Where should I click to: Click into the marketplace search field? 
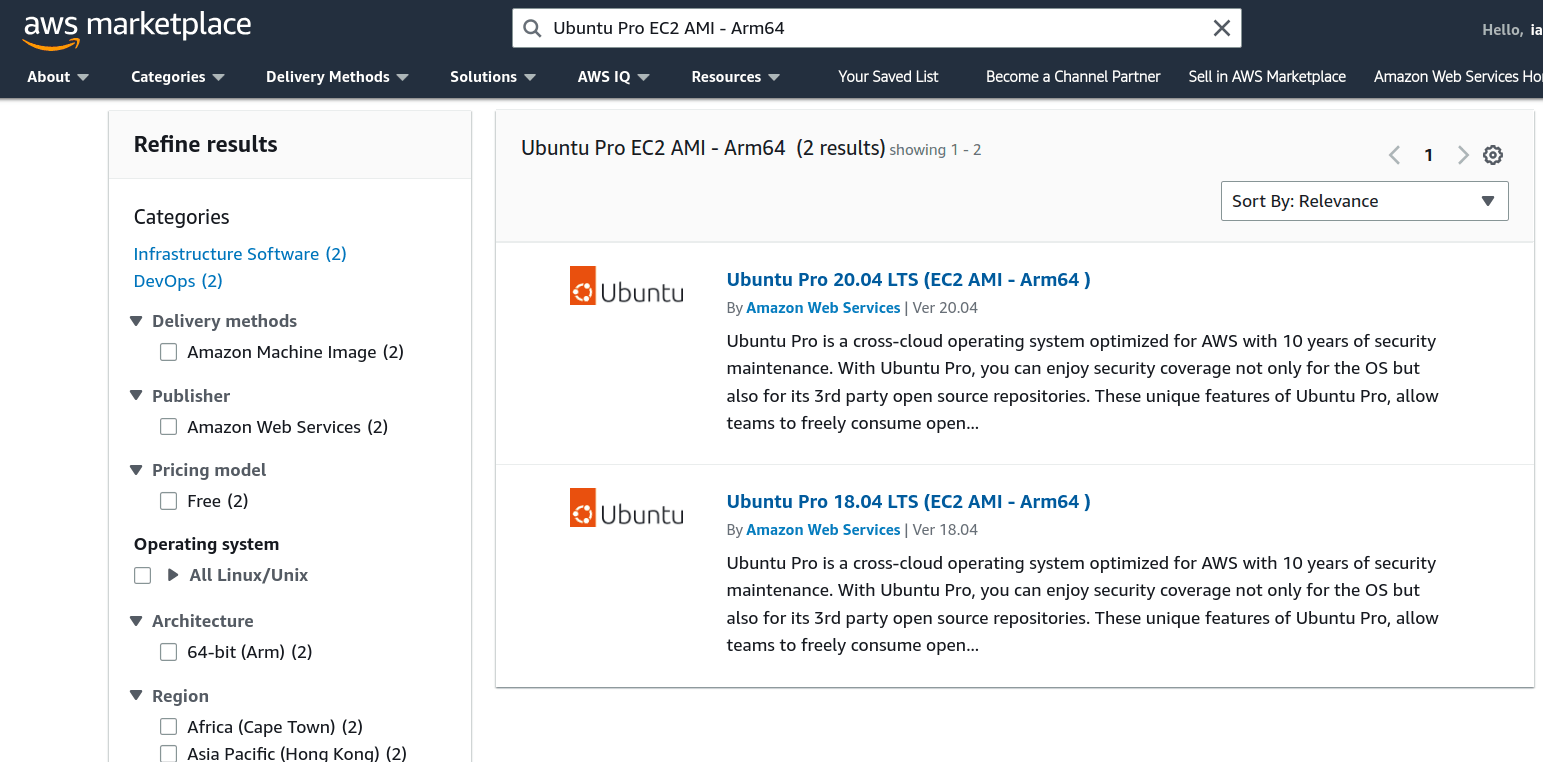click(875, 28)
